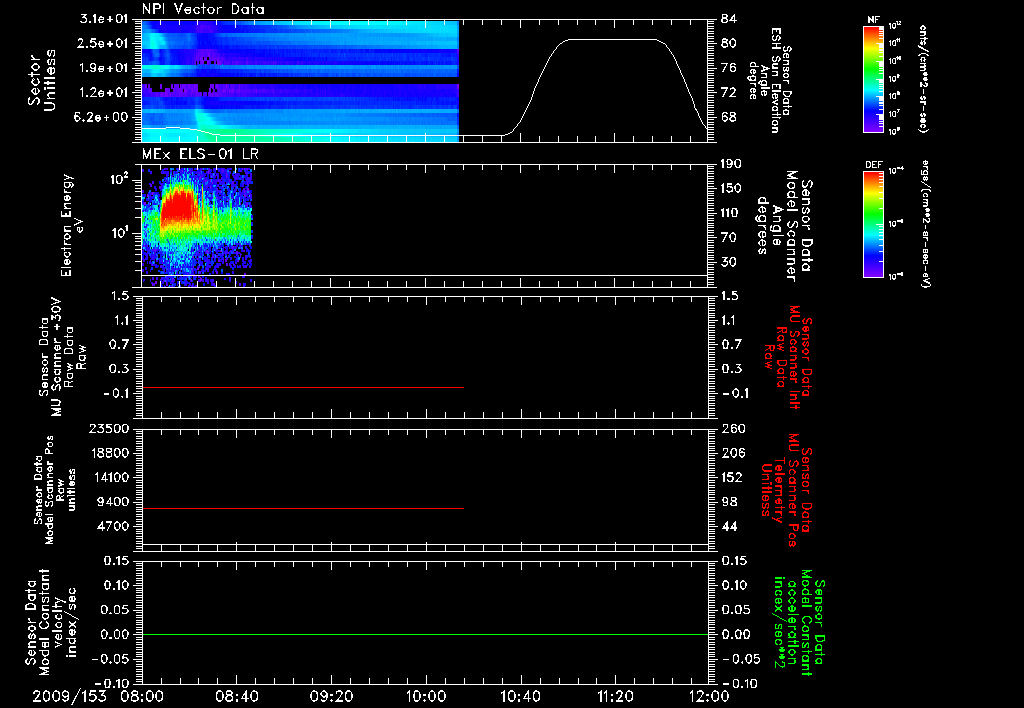Select the 'MEx ELS-01 LR' panel title
Screen dimensions: 1024x708
(x=200, y=154)
